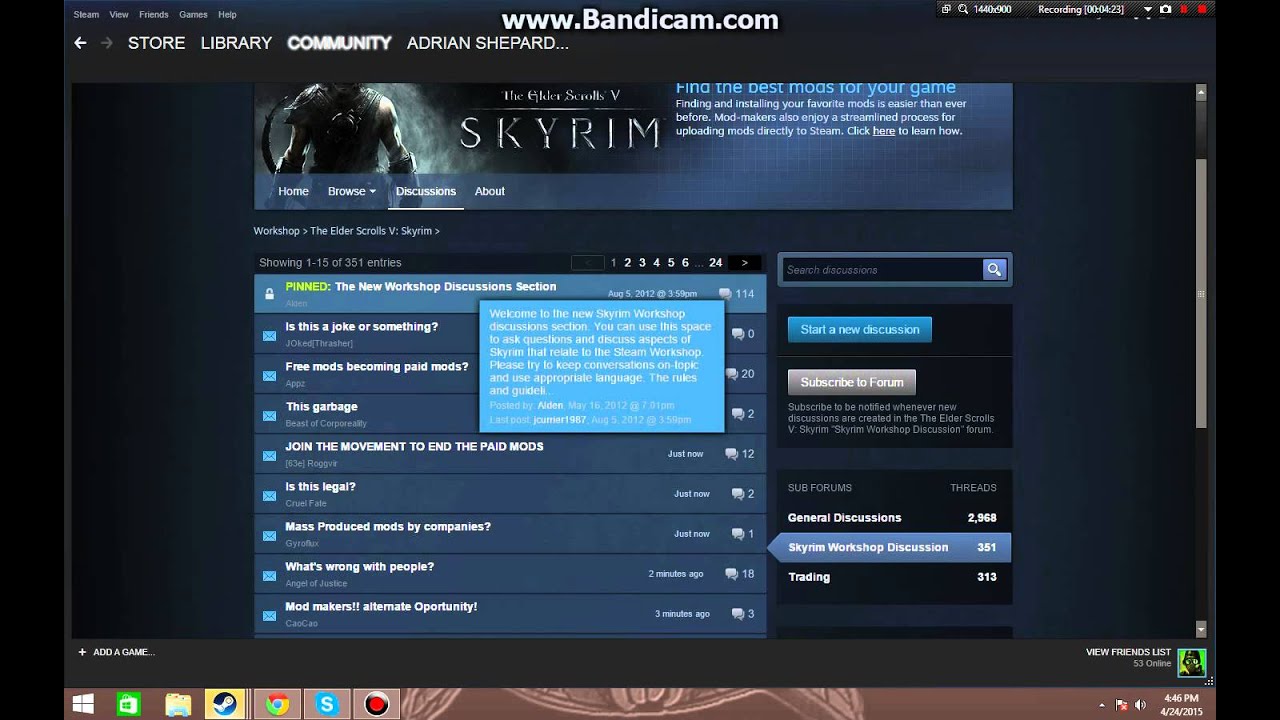Click the plus icon for Add a Game

pyautogui.click(x=82, y=652)
